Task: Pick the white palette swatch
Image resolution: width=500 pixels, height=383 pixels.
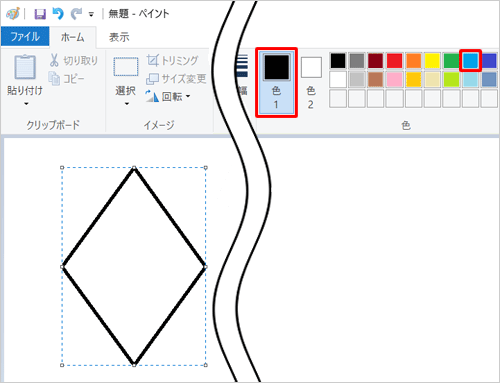Action: tap(338, 79)
